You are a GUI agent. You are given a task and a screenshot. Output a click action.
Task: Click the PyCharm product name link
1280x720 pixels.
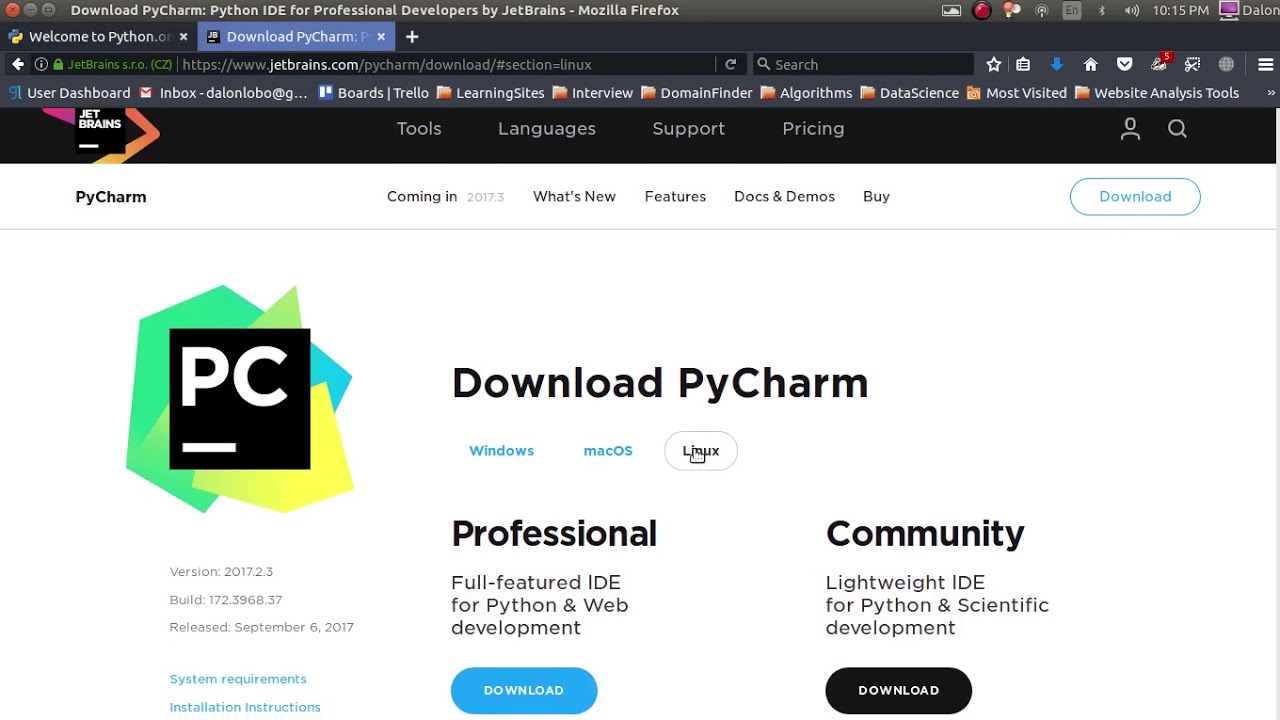click(x=111, y=197)
